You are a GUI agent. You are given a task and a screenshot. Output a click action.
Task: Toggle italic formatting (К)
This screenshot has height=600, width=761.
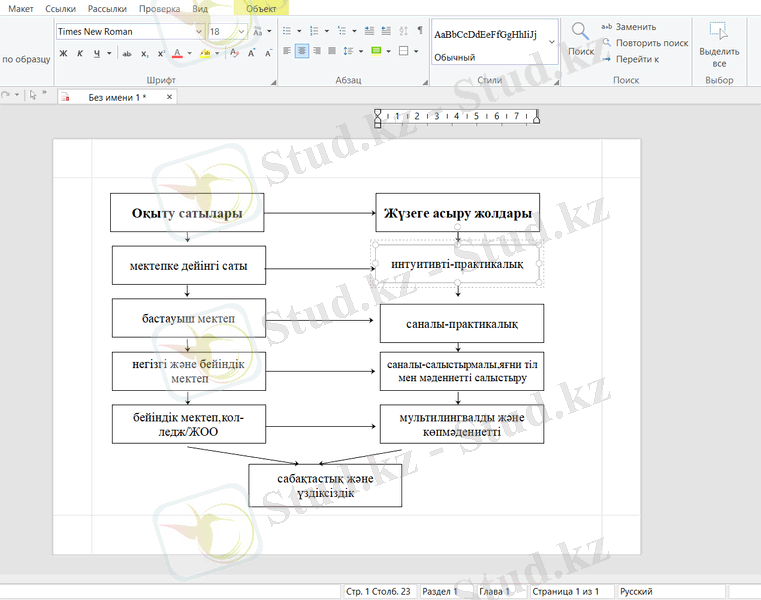(80, 53)
